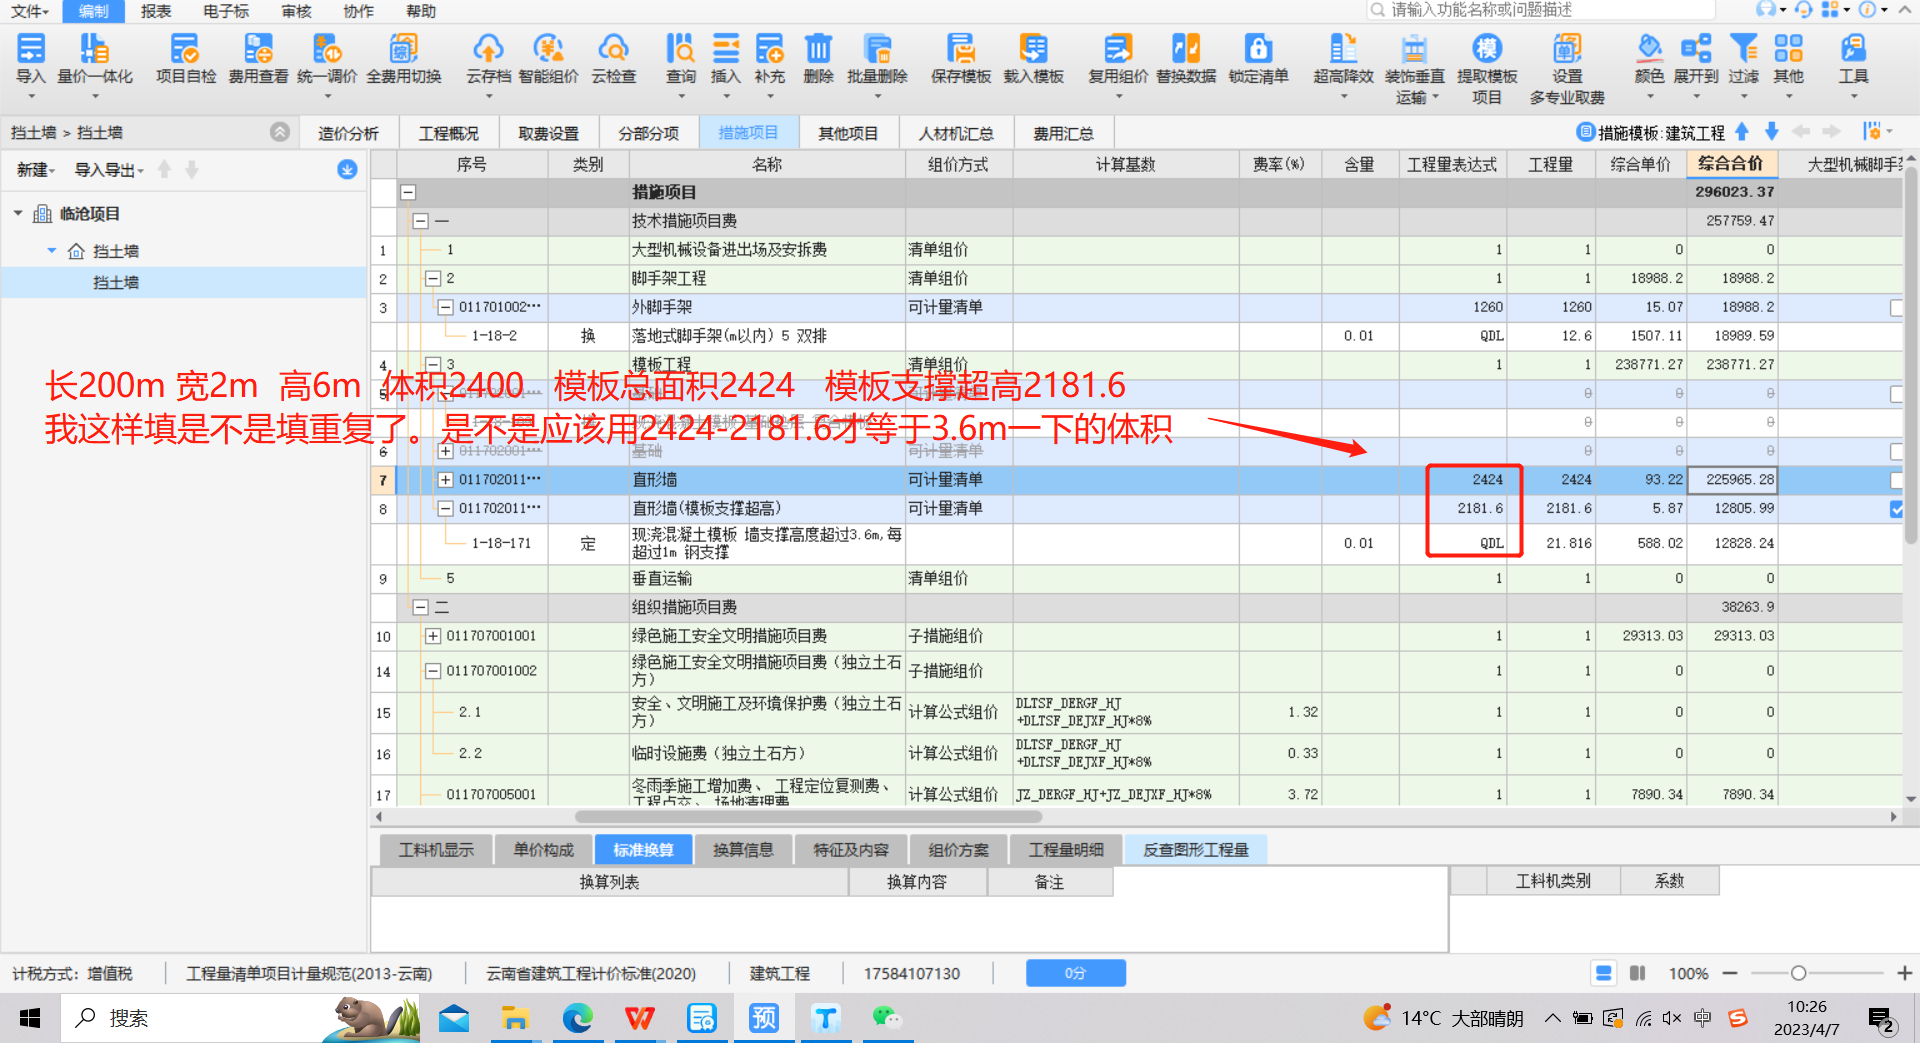Open the 工料机显示 bottom tab

click(x=436, y=850)
